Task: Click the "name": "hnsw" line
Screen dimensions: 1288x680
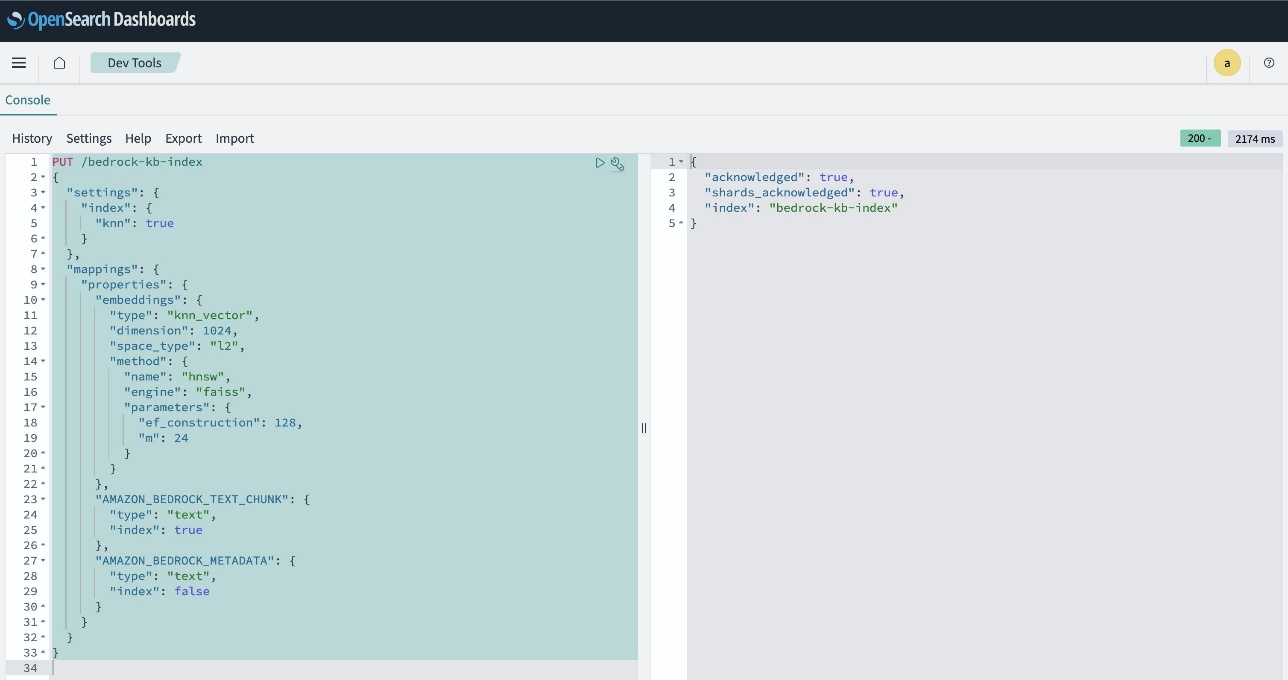Action: tap(178, 377)
